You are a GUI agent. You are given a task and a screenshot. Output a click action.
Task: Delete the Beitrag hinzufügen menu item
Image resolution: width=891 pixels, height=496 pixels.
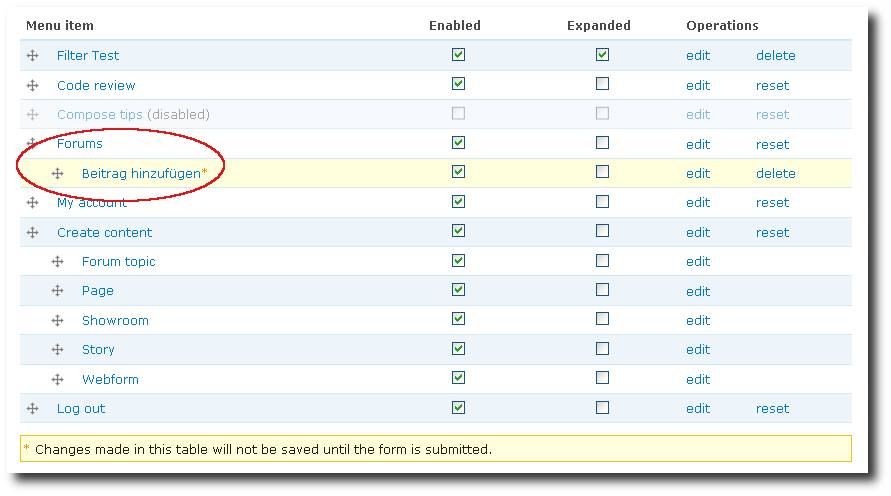coord(775,174)
